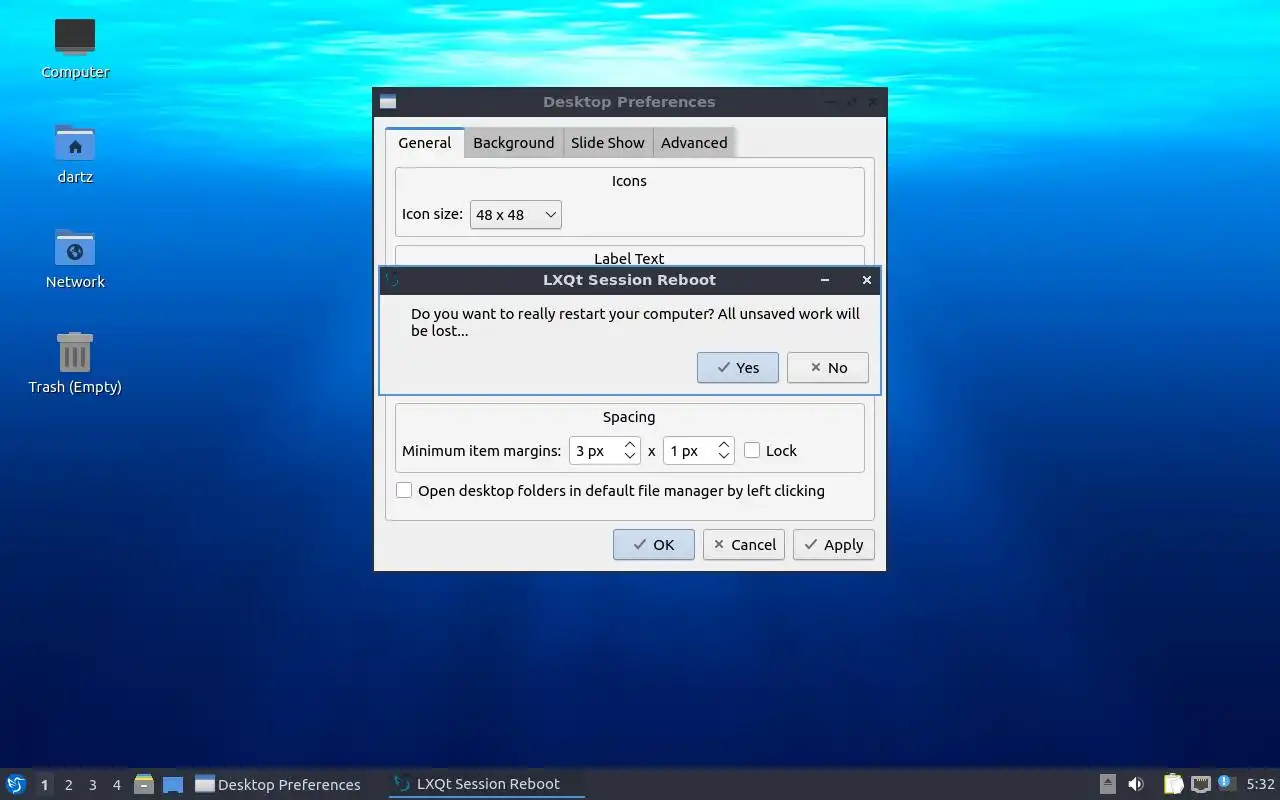The height and width of the screenshot is (800, 1280).
Task: Open the Slide Show tab
Action: (x=608, y=143)
